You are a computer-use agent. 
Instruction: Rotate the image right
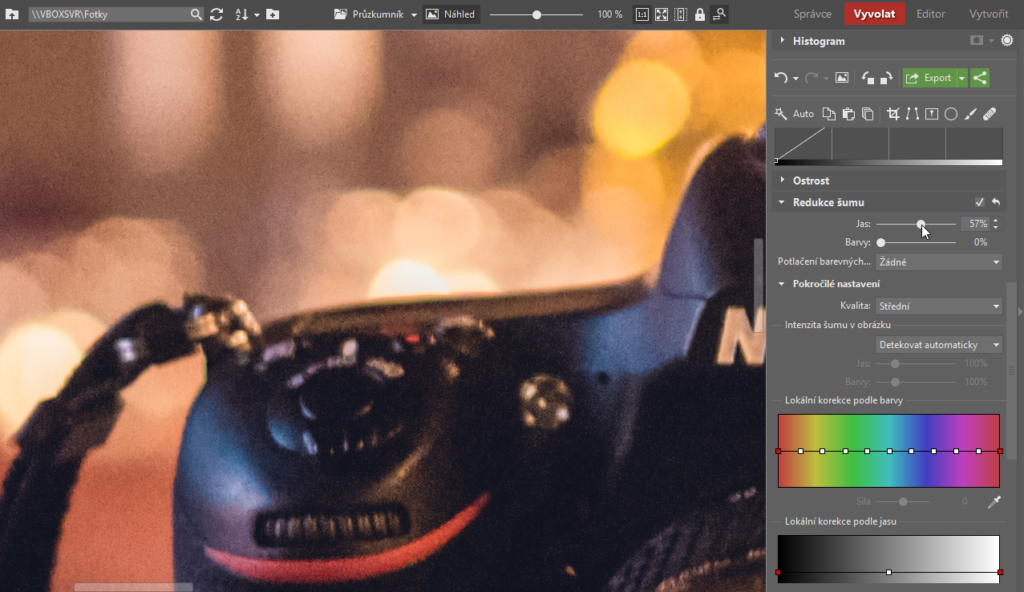(x=886, y=78)
